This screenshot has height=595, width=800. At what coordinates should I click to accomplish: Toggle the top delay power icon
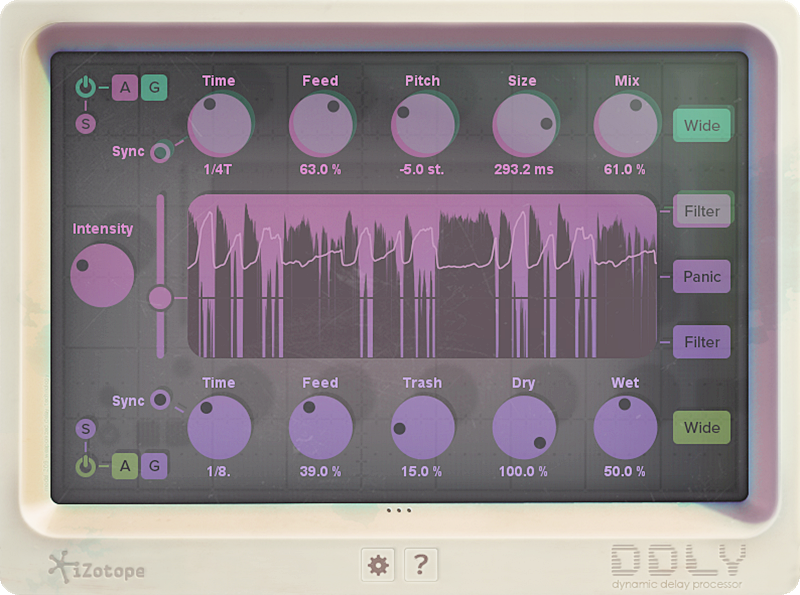(86, 87)
